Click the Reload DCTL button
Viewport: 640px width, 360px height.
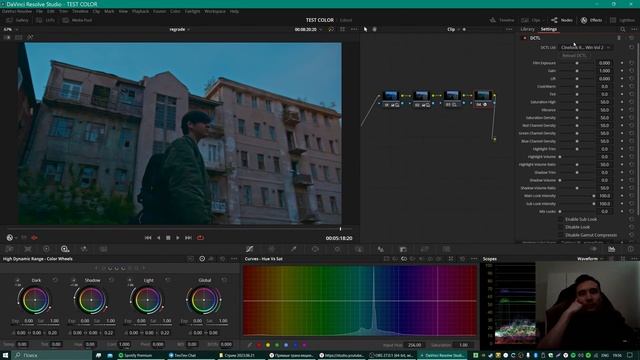click(x=574, y=56)
